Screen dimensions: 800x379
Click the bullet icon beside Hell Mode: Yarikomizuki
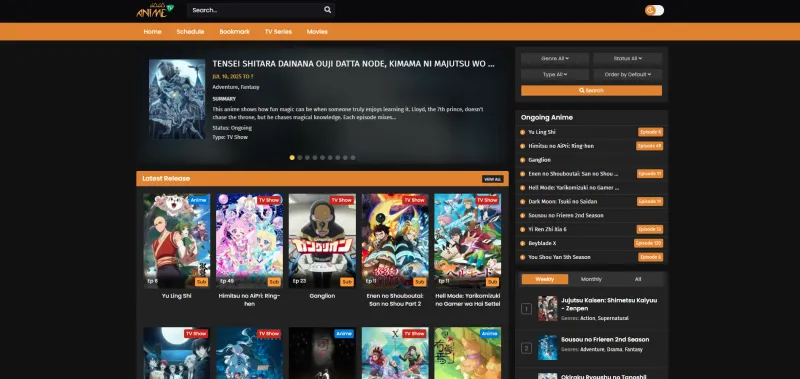pyautogui.click(x=522, y=188)
